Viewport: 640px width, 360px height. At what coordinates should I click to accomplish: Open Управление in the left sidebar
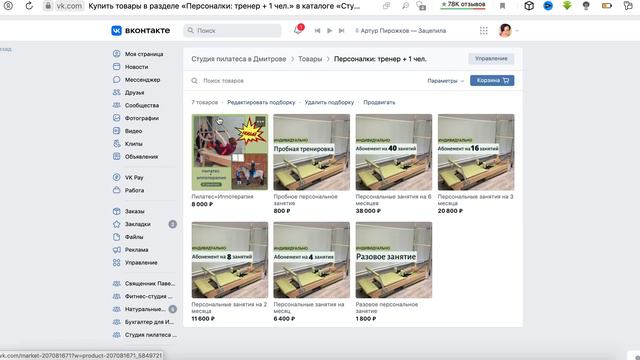(136, 262)
